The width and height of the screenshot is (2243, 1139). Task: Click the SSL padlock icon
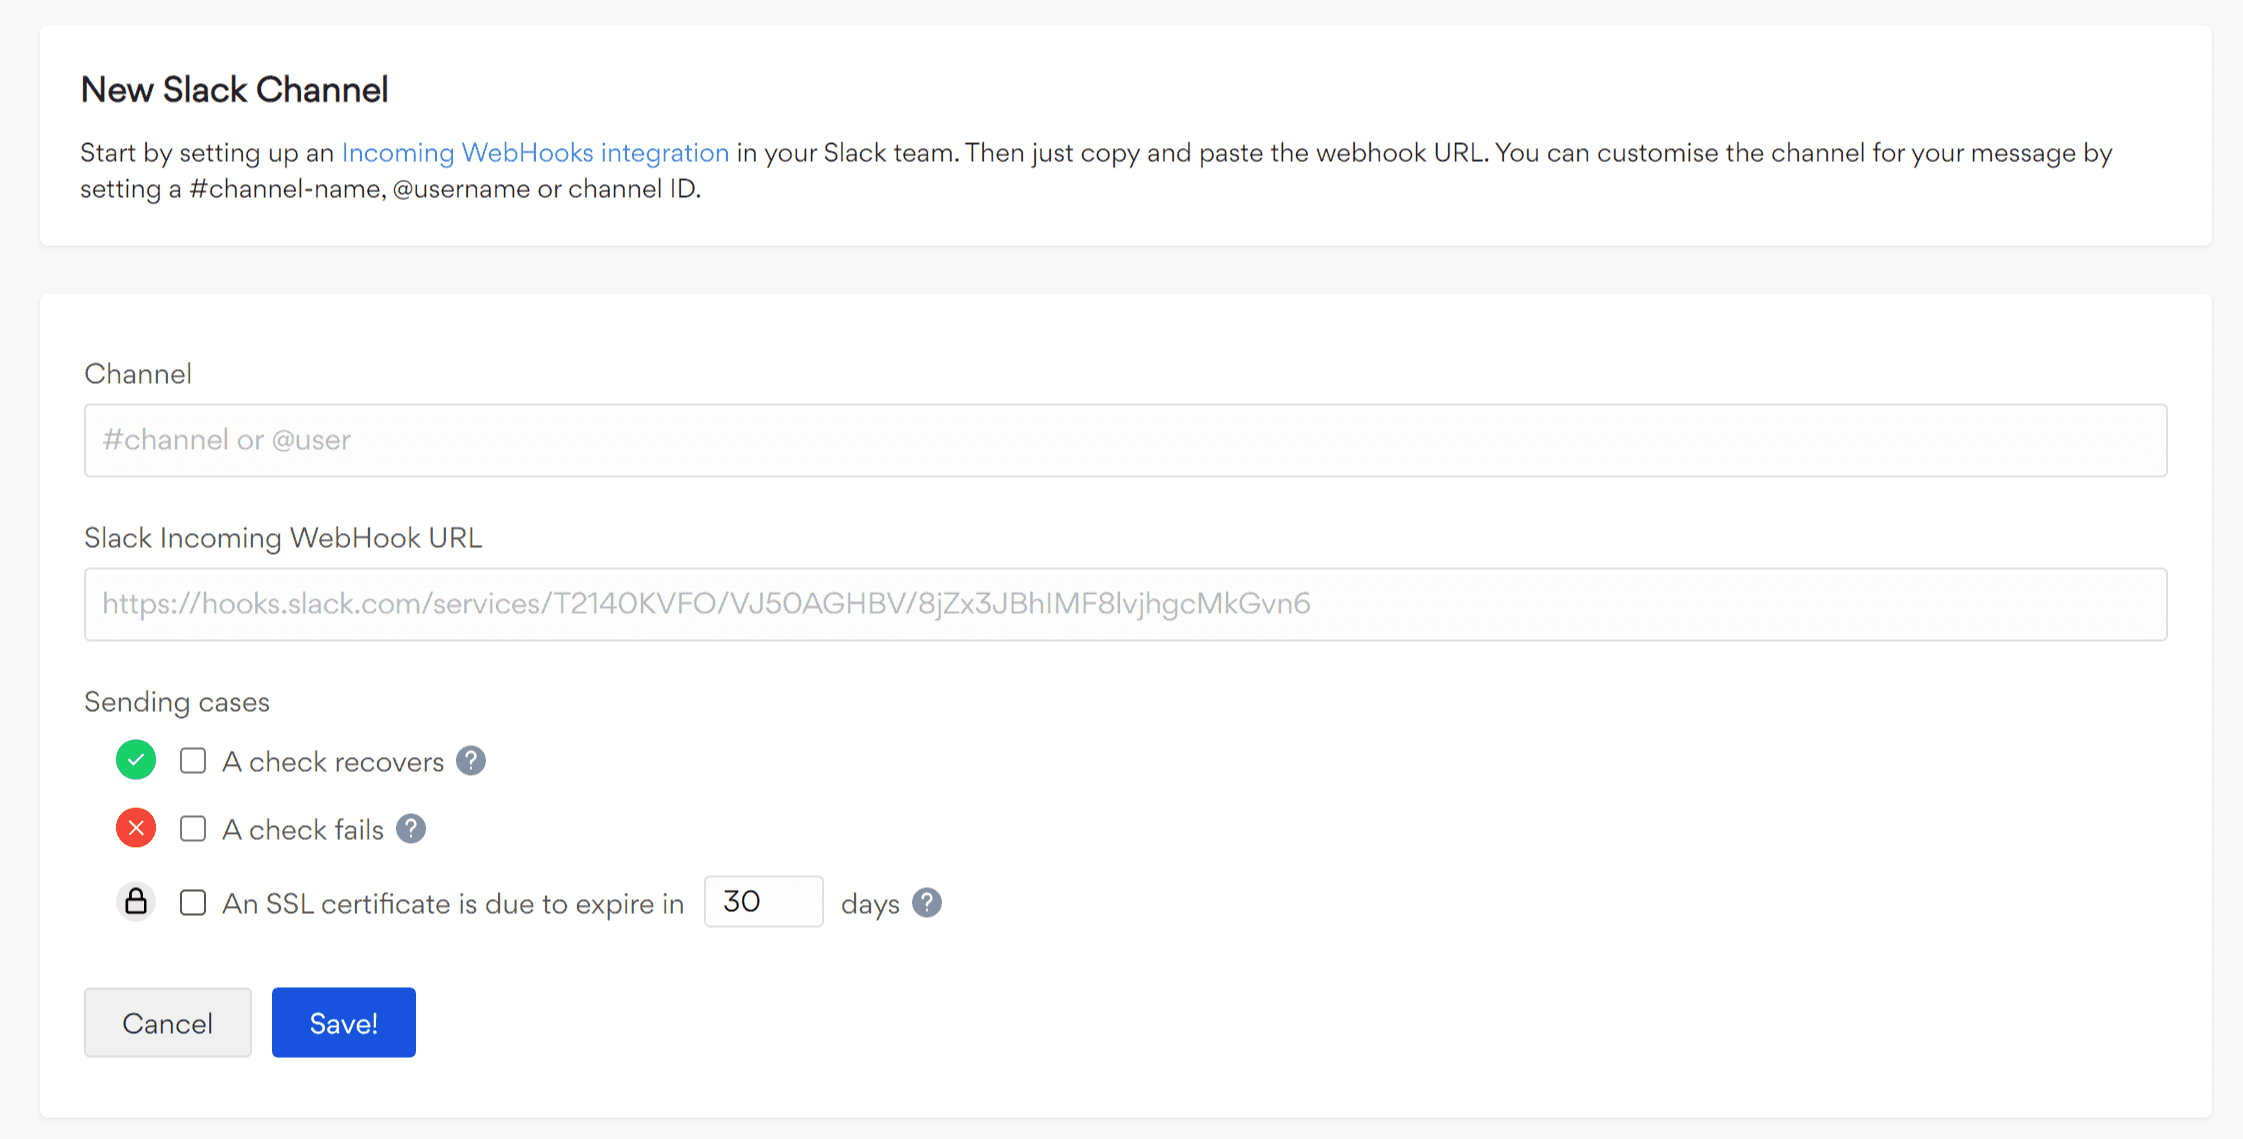(x=136, y=902)
